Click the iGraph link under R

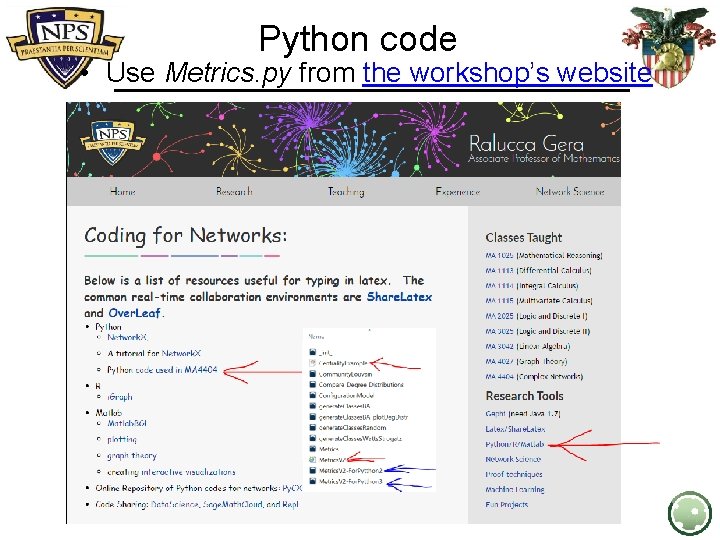(x=119, y=396)
